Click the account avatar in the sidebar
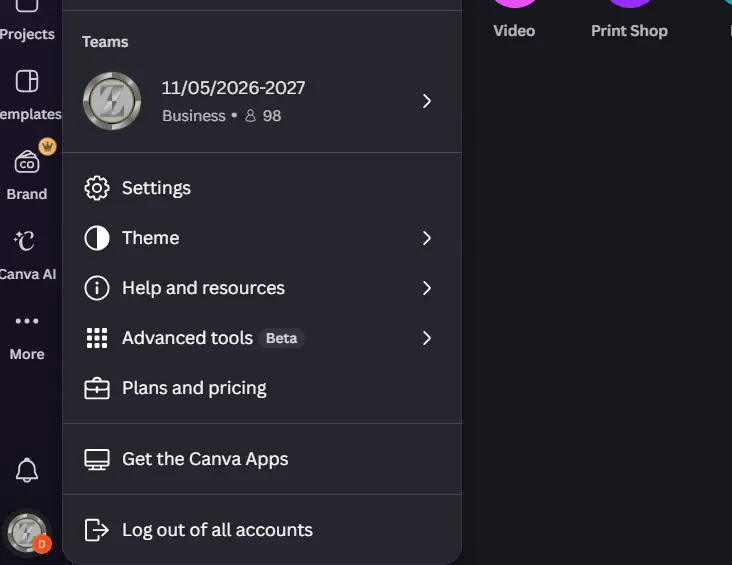This screenshot has height=565, width=732. click(x=28, y=533)
